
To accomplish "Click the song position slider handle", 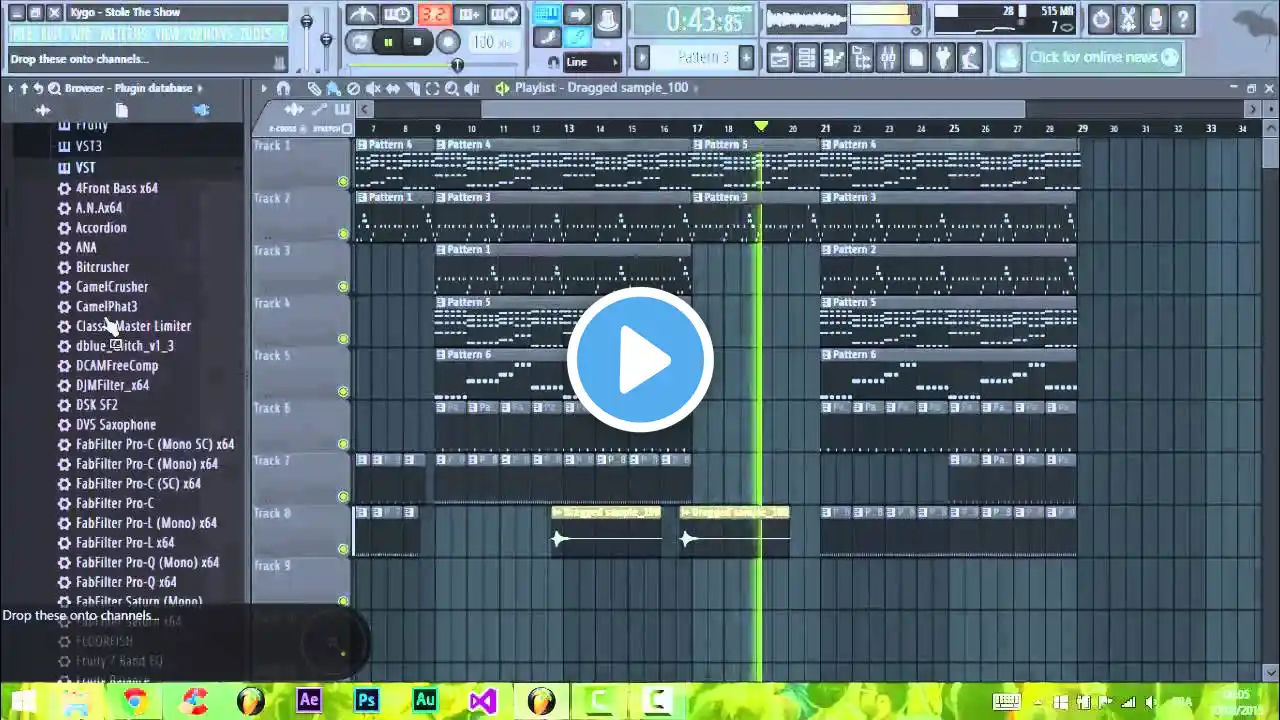I will coord(457,65).
